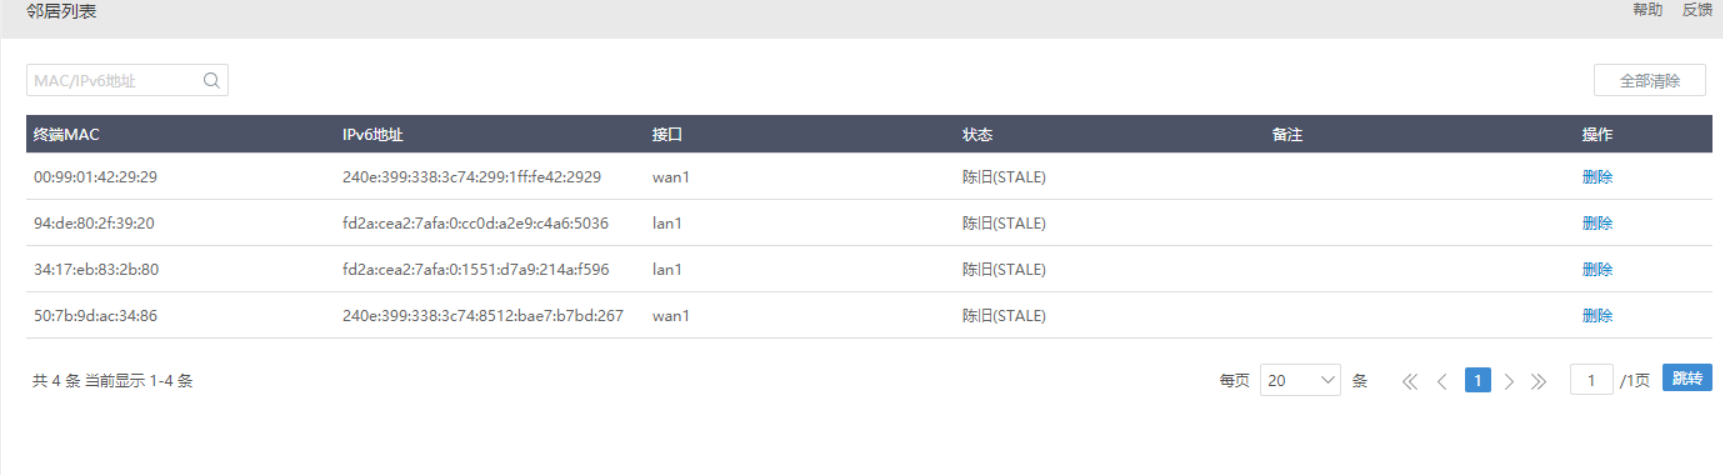The image size is (1723, 475).
Task: Delete the 34:17:eb:83:2b:80 neighbor entry
Action: click(1597, 269)
